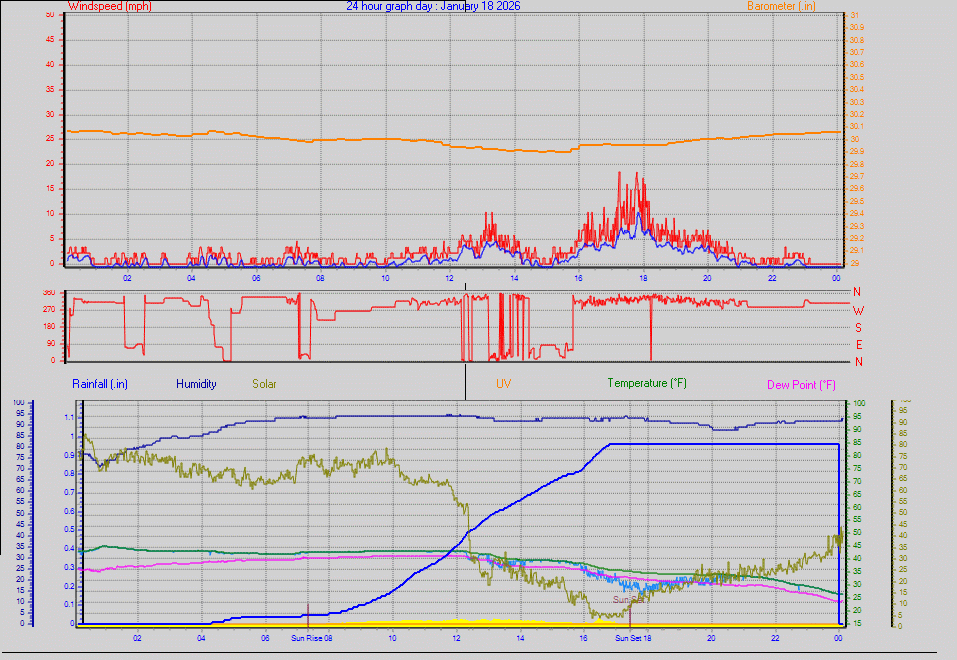The width and height of the screenshot is (957, 660).
Task: Click the 24 hour graph day title
Action: (x=433, y=6)
